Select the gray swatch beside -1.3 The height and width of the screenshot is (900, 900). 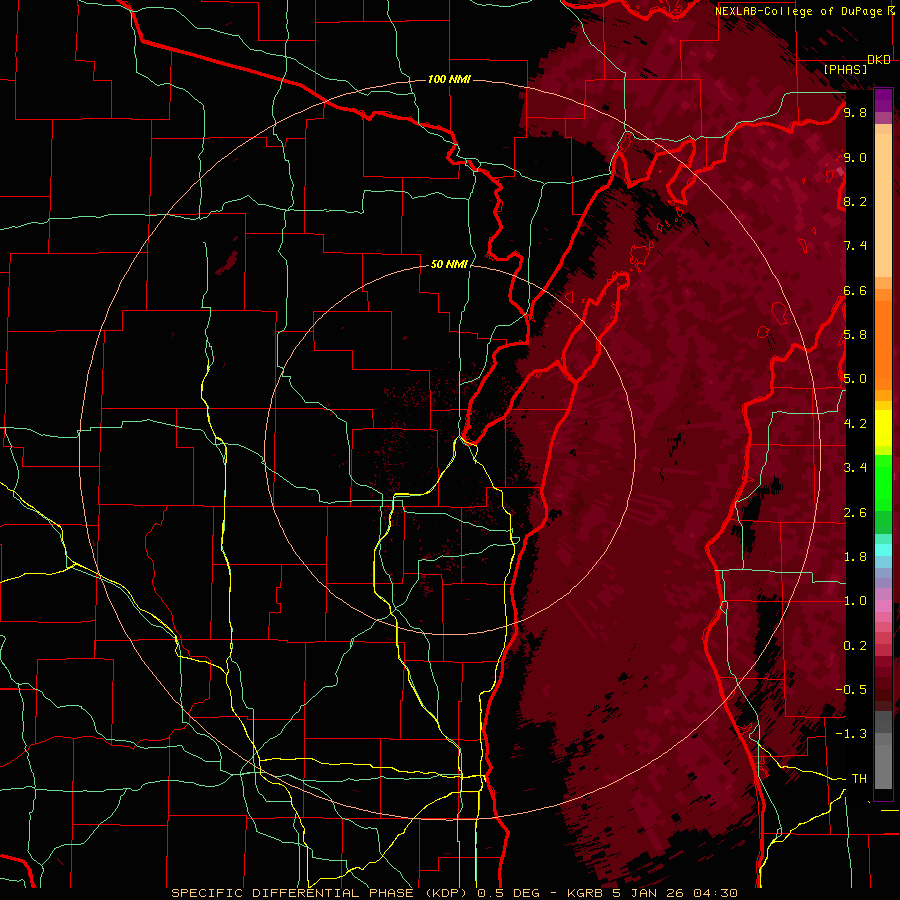(x=883, y=739)
